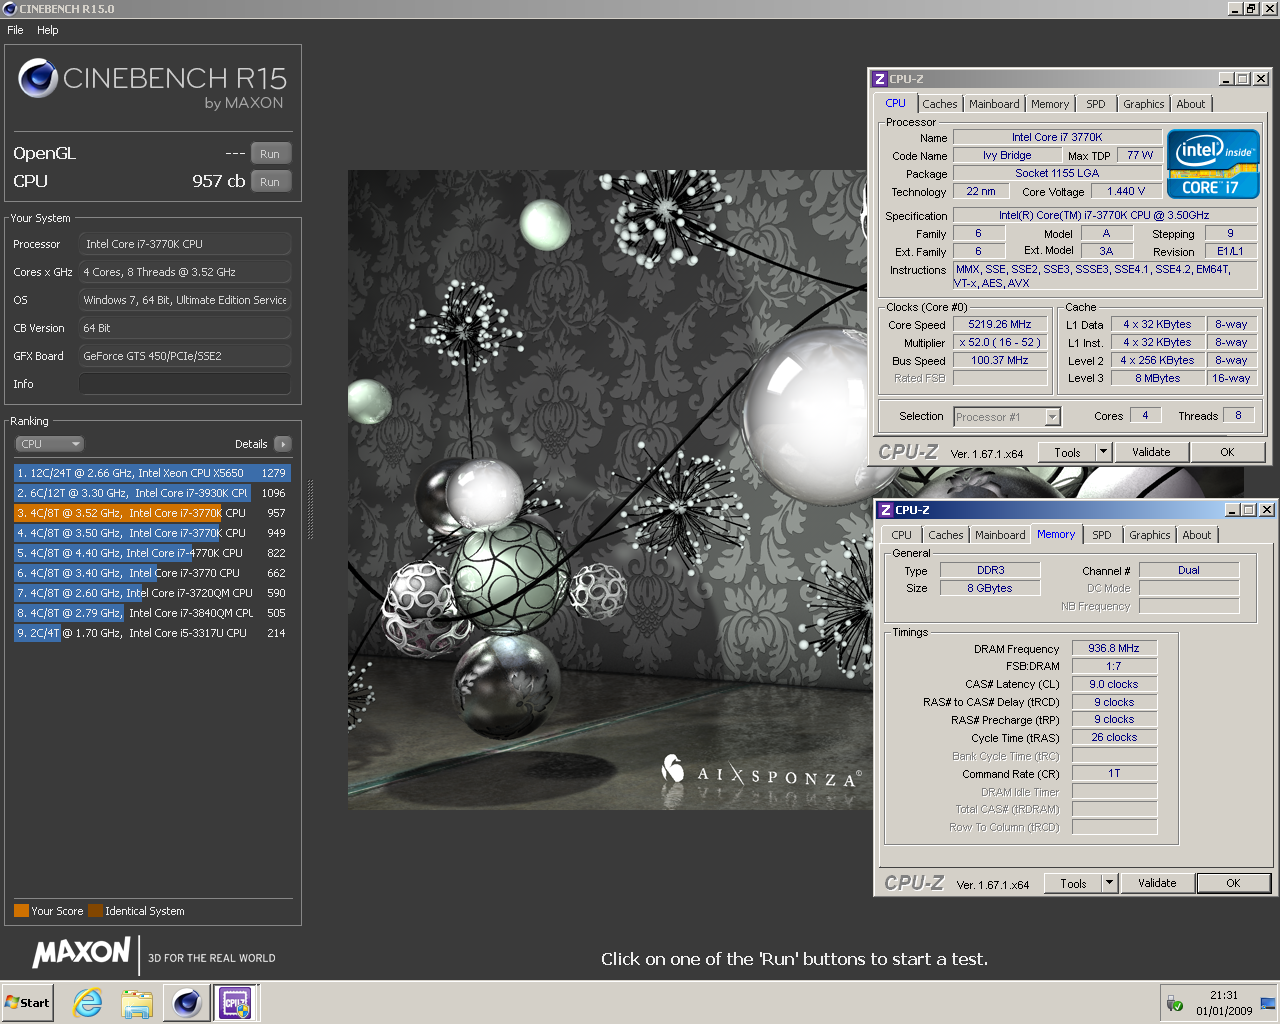Select ranking row Core i7-3930K
Viewport: 1280px width, 1024px height.
152,493
